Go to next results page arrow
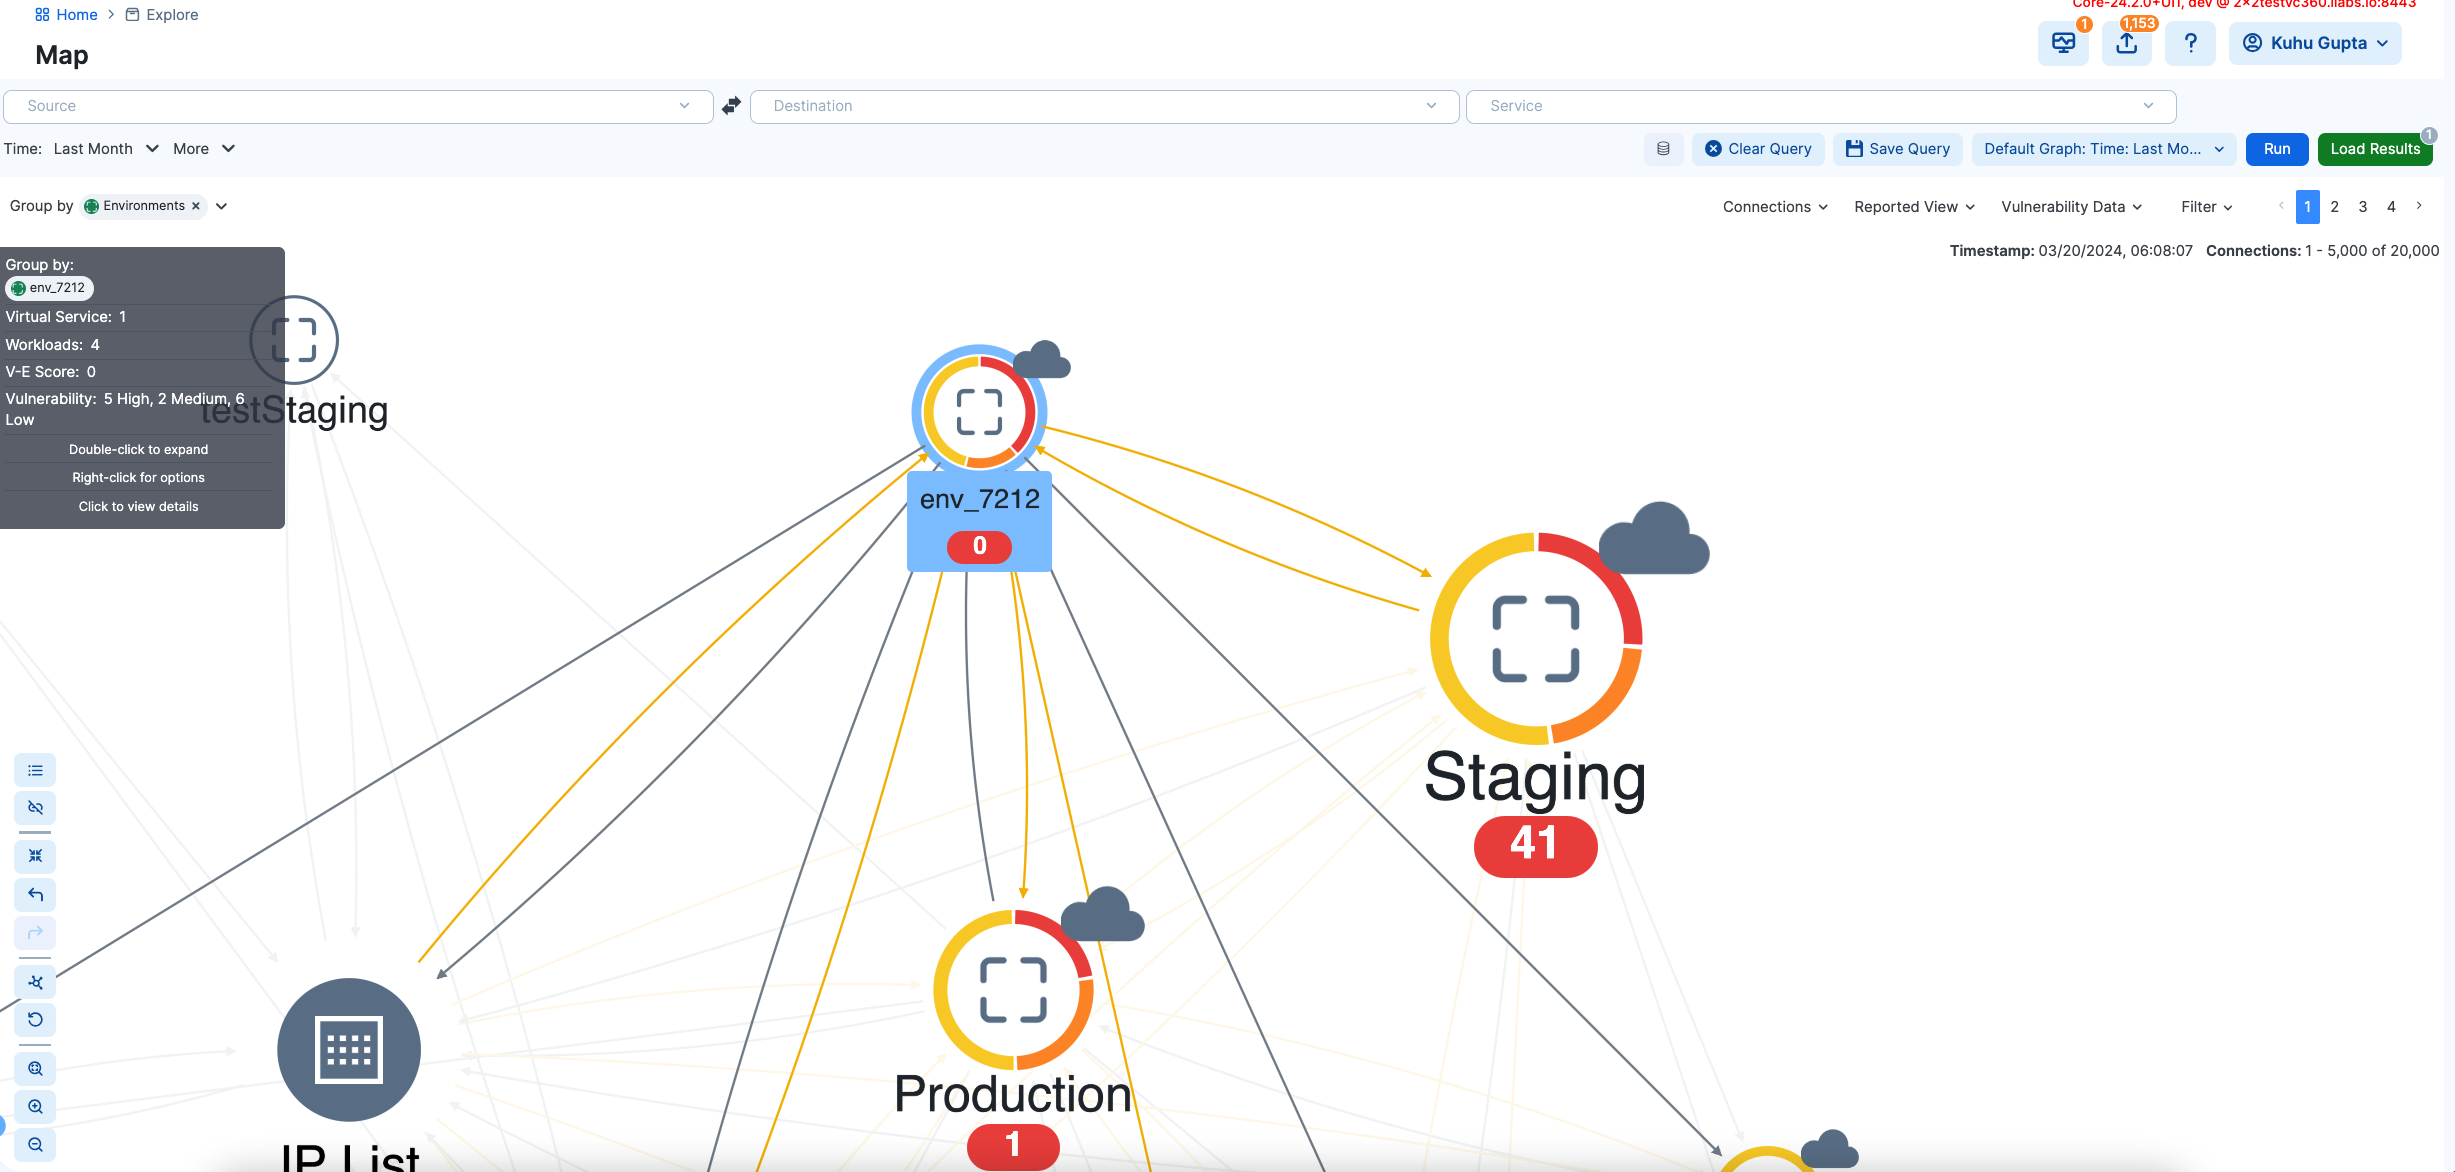Image resolution: width=2455 pixels, height=1172 pixels. click(2419, 206)
